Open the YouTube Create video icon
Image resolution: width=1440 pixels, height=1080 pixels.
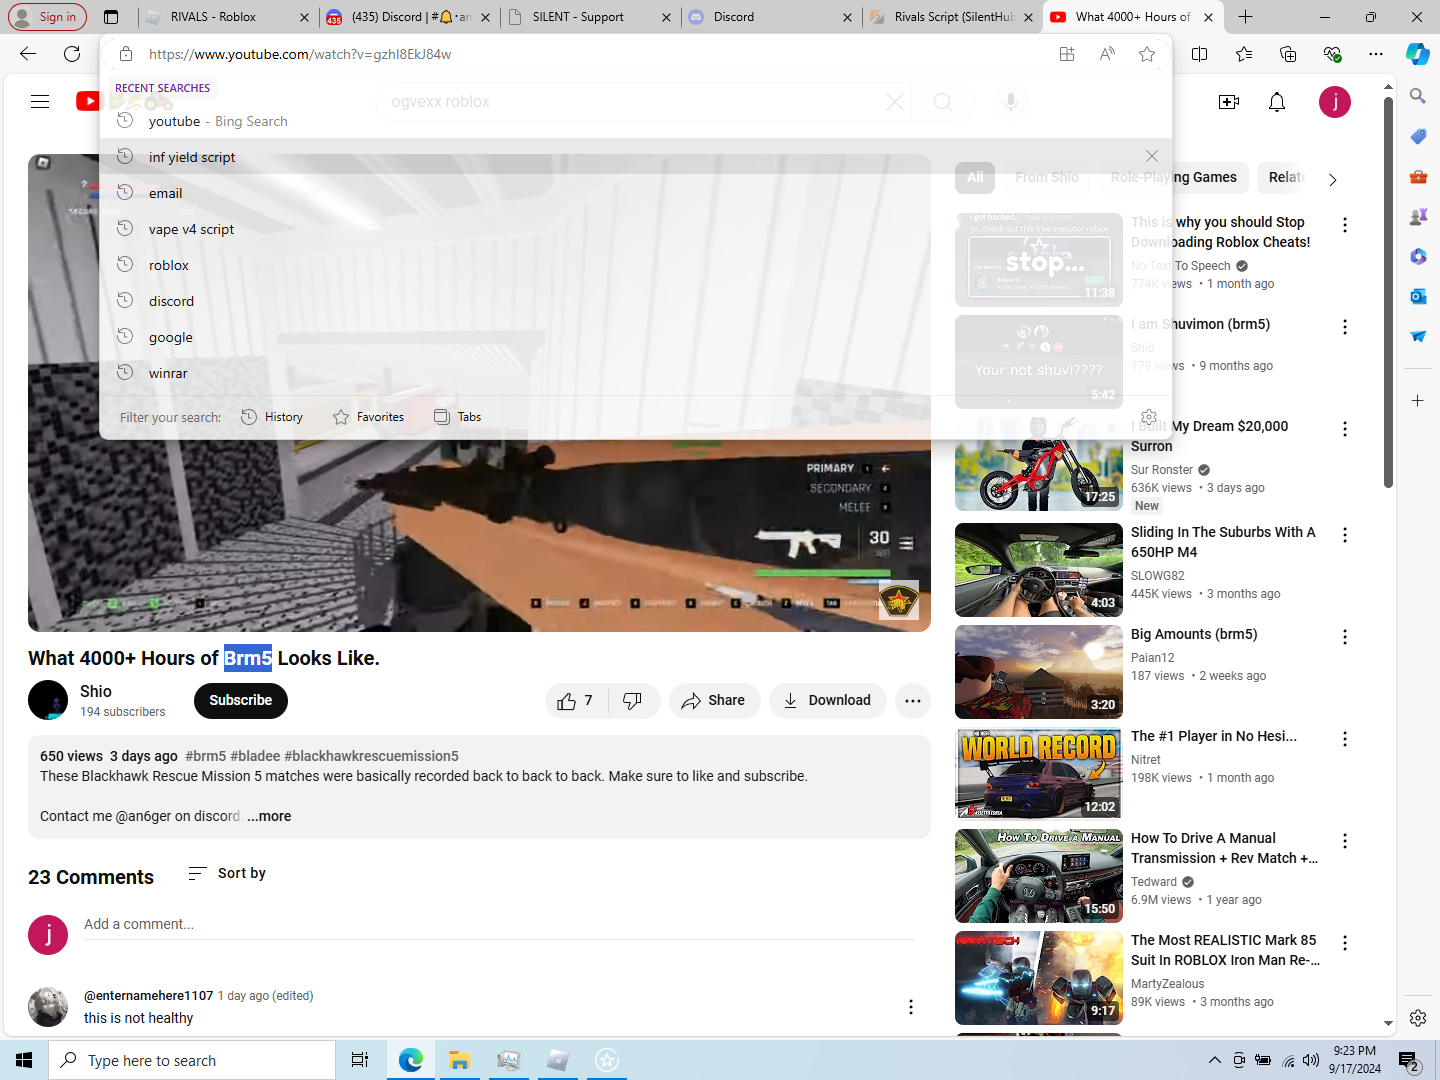(x=1229, y=102)
